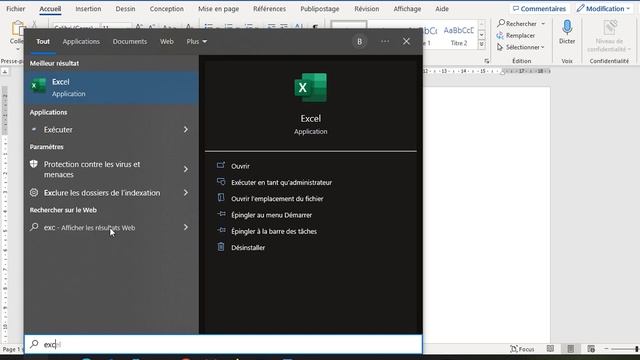Open the Aide tab in Word

point(442,9)
